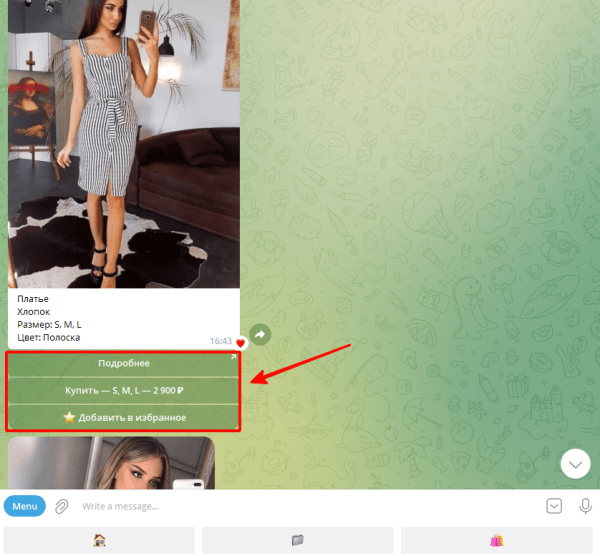Focus the Write a message field
The image size is (600, 556).
[300, 506]
